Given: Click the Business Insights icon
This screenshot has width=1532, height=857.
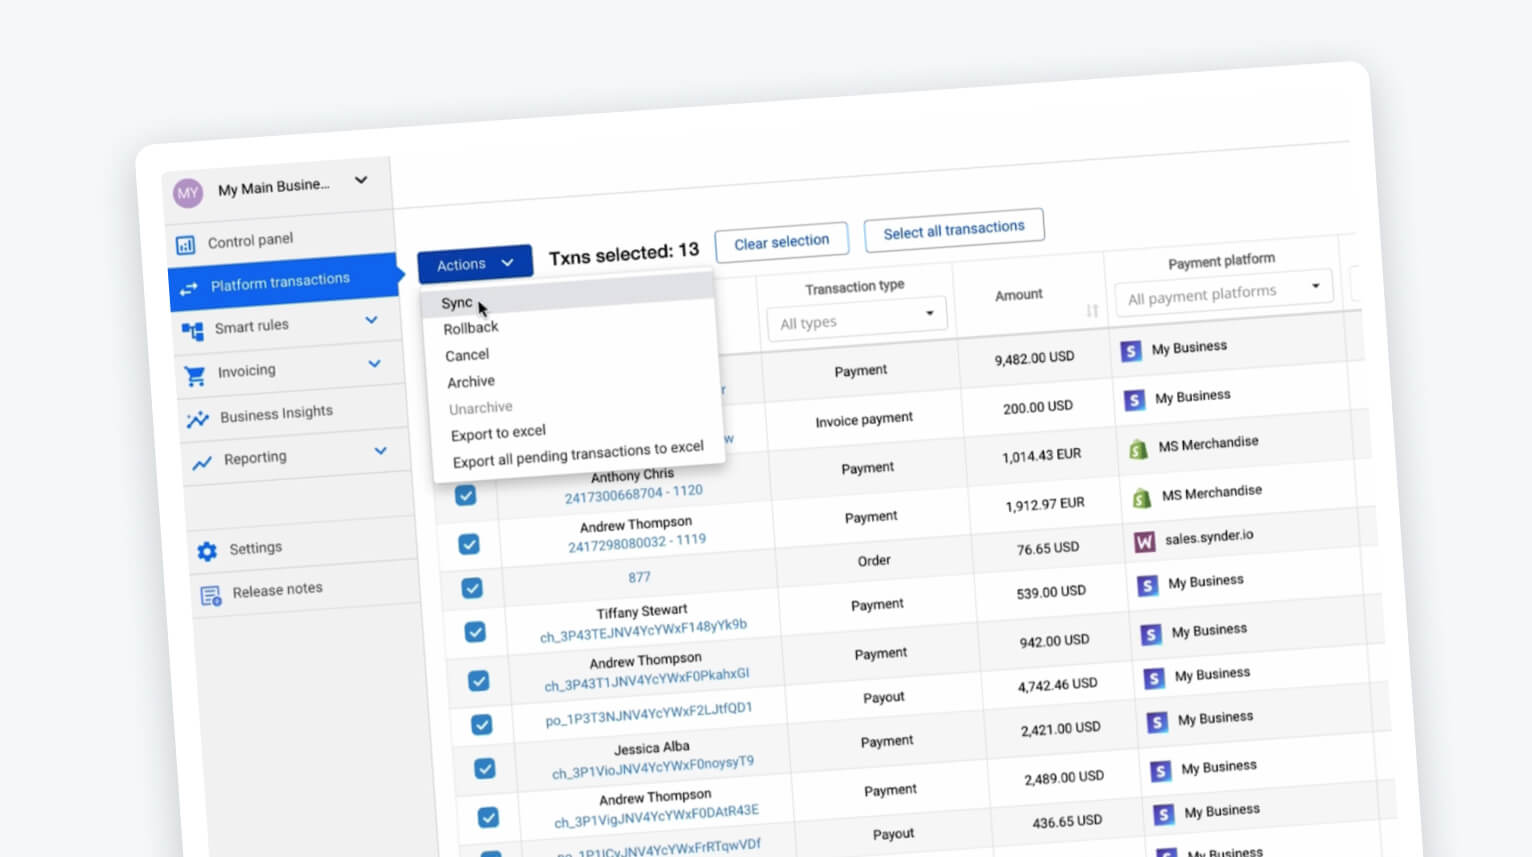Looking at the screenshot, I should coord(197,419).
